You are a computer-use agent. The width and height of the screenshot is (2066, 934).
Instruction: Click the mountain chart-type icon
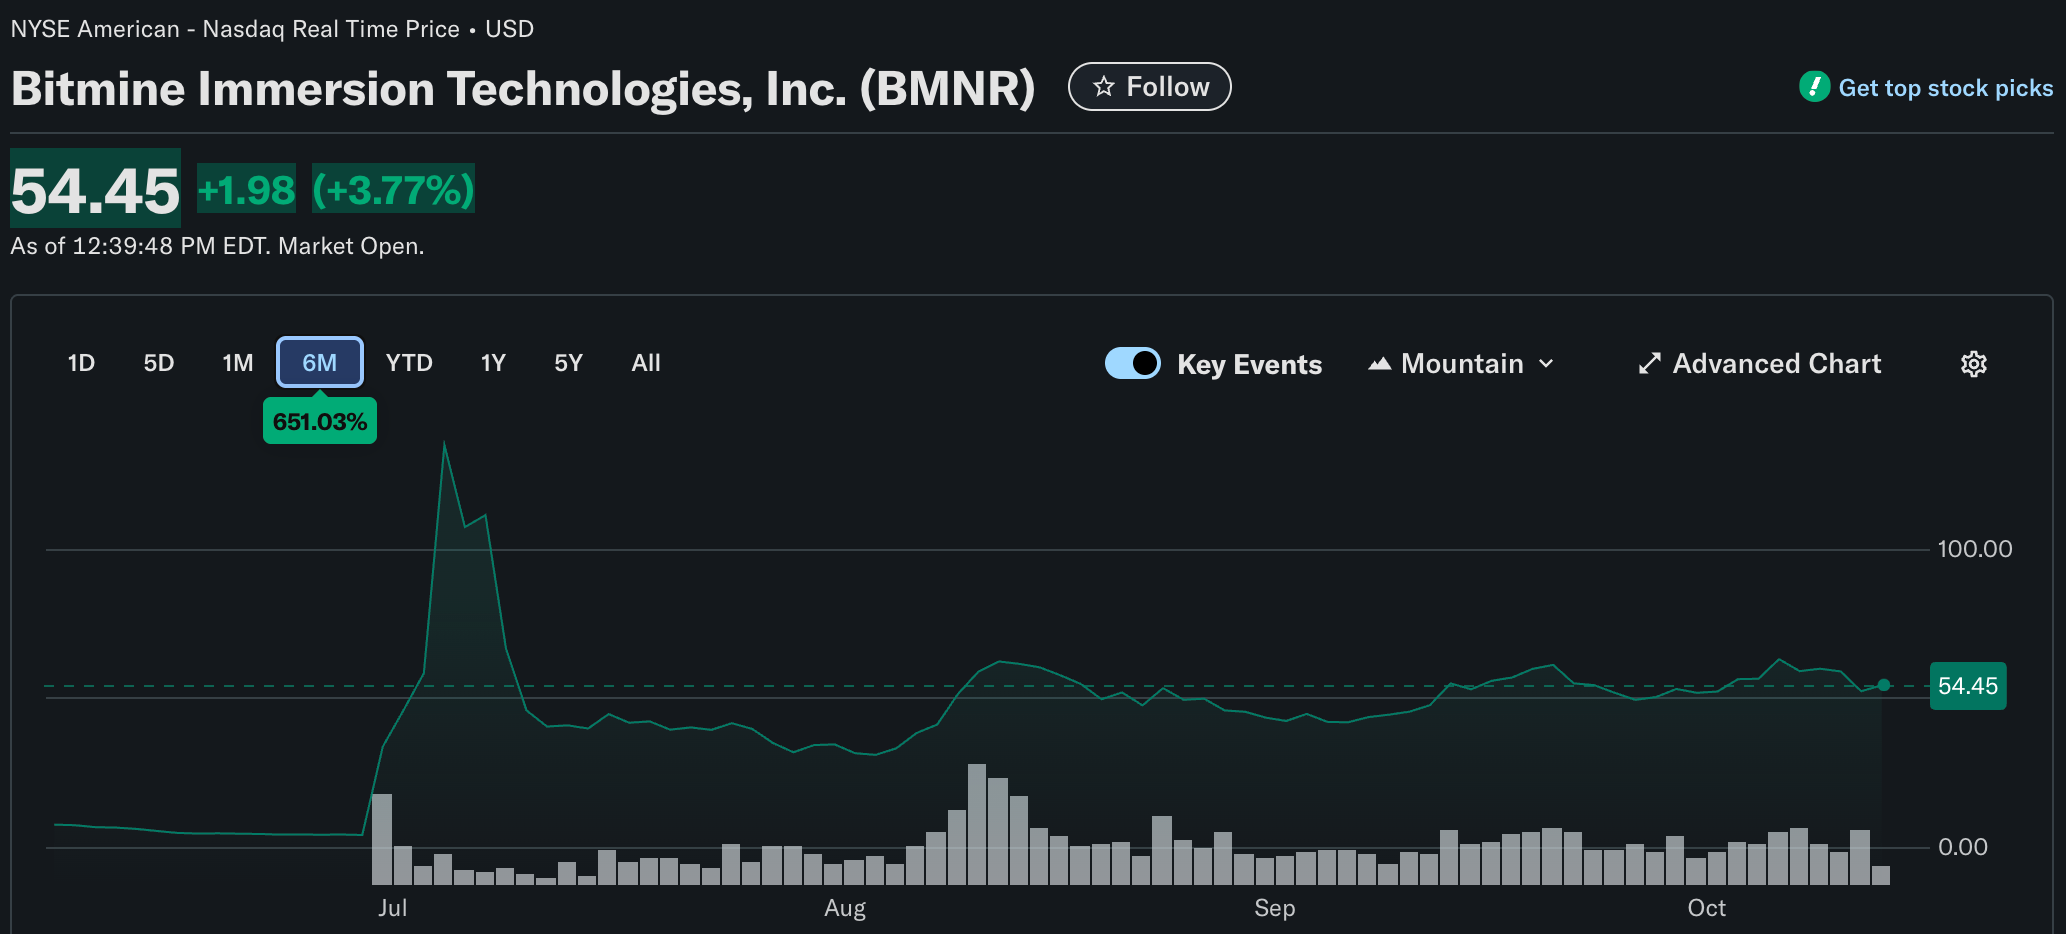pyautogui.click(x=1381, y=363)
